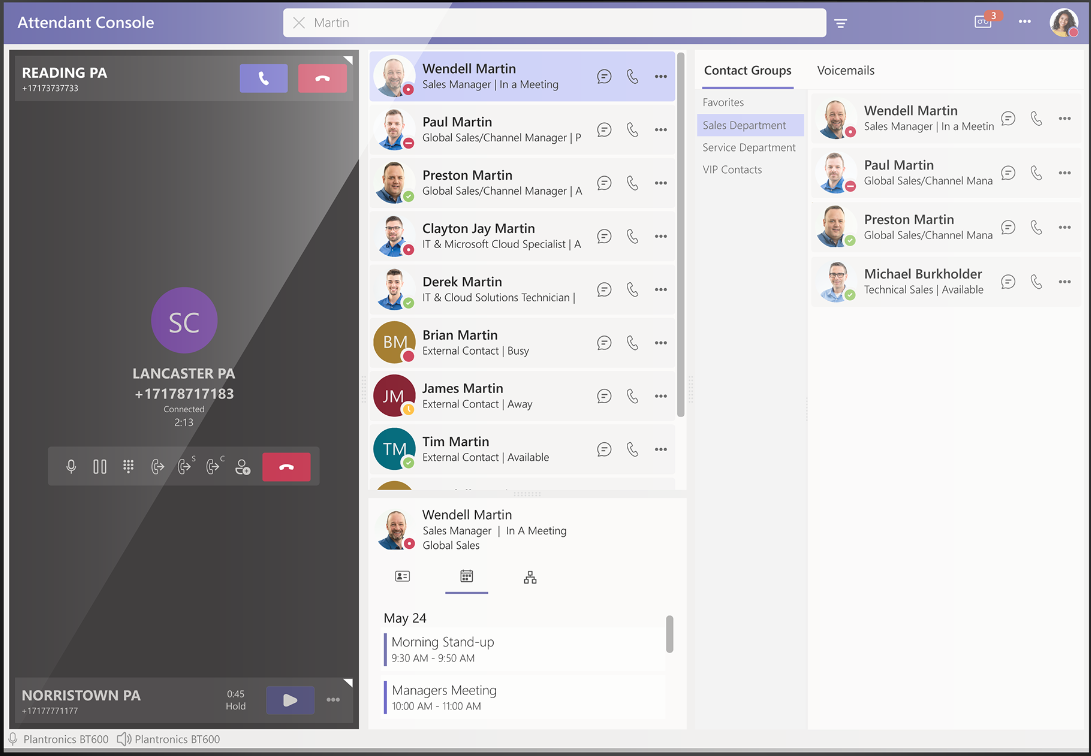
Task: Open more options for NORRISTOWN PA call
Action: [x=333, y=700]
